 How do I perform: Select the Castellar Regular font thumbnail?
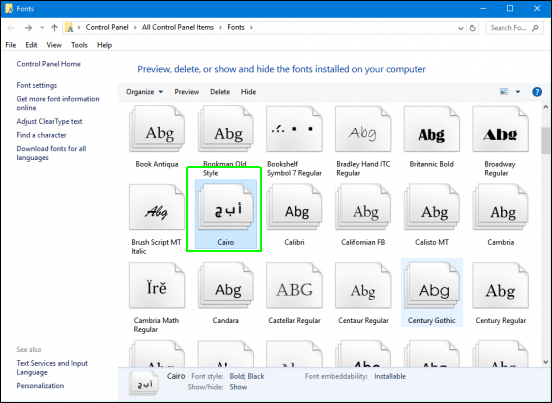294,285
